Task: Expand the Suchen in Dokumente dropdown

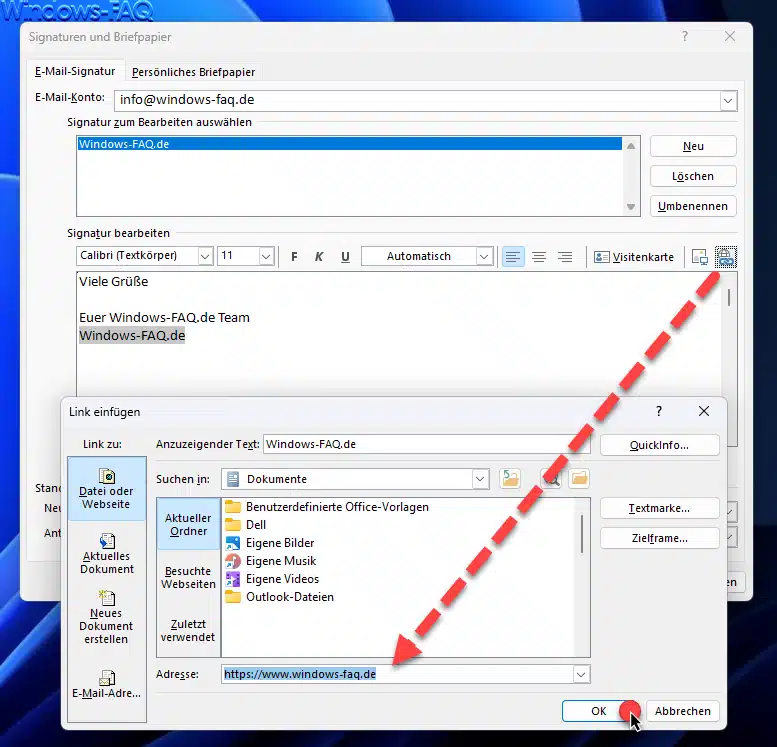Action: [479, 479]
